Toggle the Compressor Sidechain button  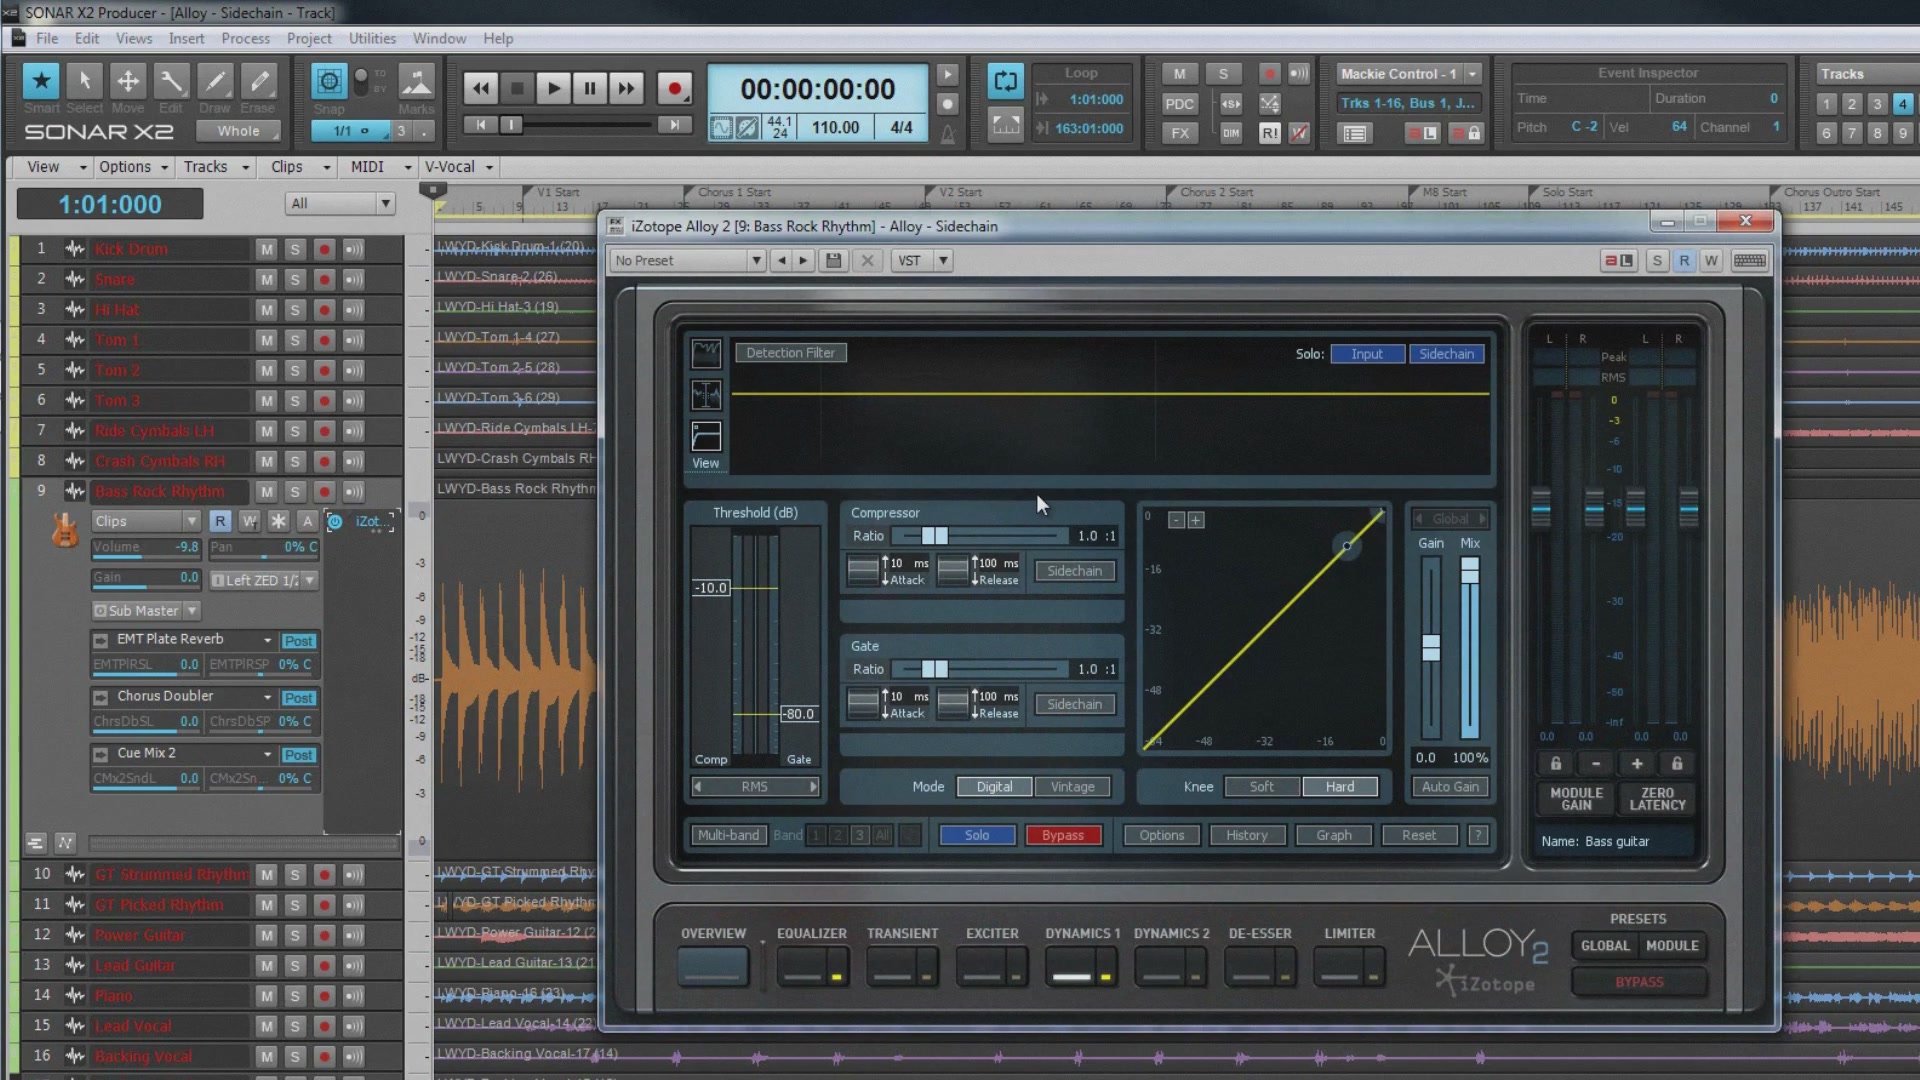tap(1075, 571)
